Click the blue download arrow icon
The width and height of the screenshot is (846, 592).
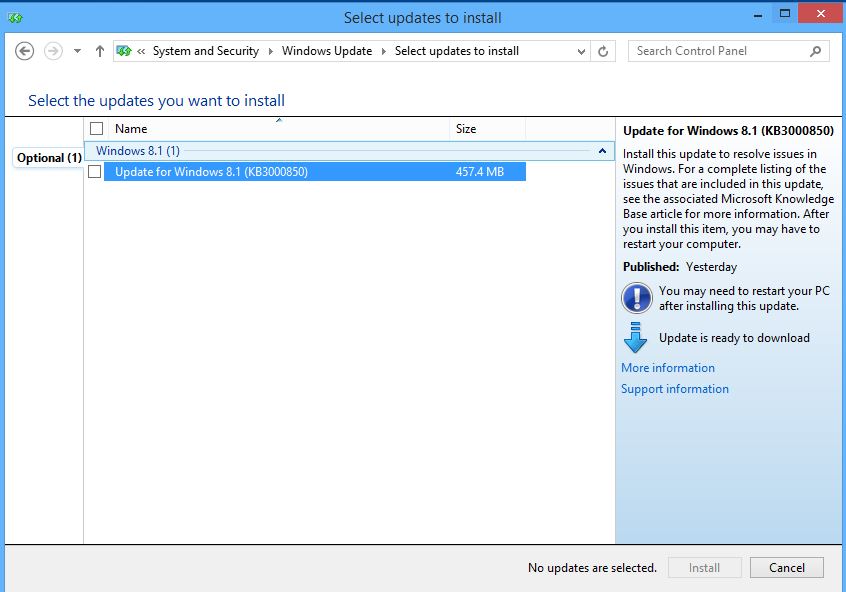(636, 338)
